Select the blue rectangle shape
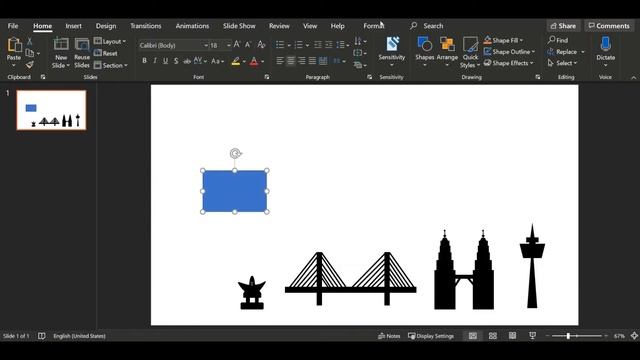 click(235, 191)
